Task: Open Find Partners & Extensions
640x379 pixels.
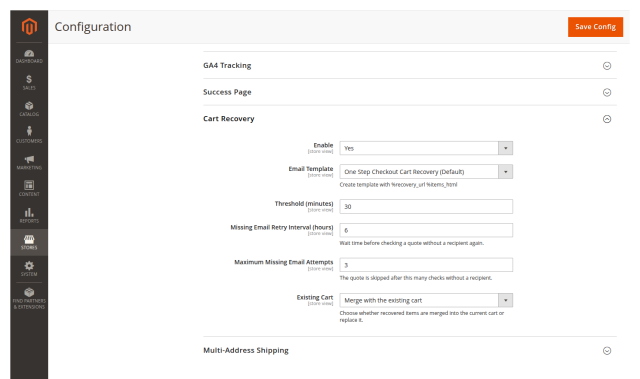Action: (29, 299)
